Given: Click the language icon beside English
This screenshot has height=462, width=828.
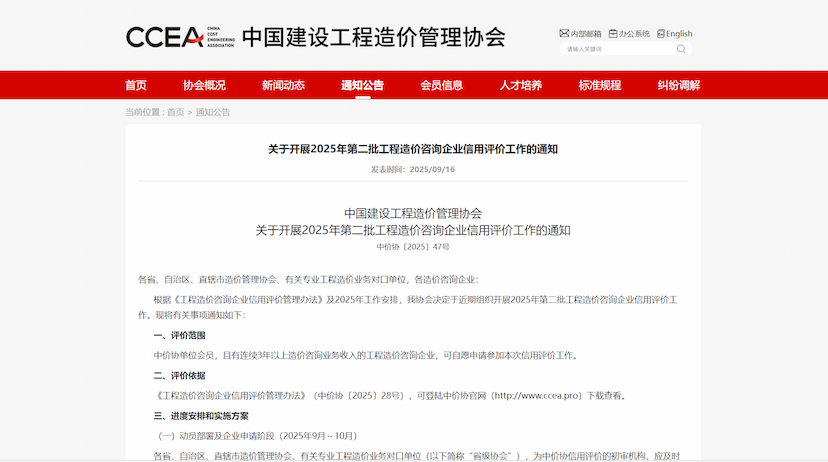Looking at the screenshot, I should [661, 33].
